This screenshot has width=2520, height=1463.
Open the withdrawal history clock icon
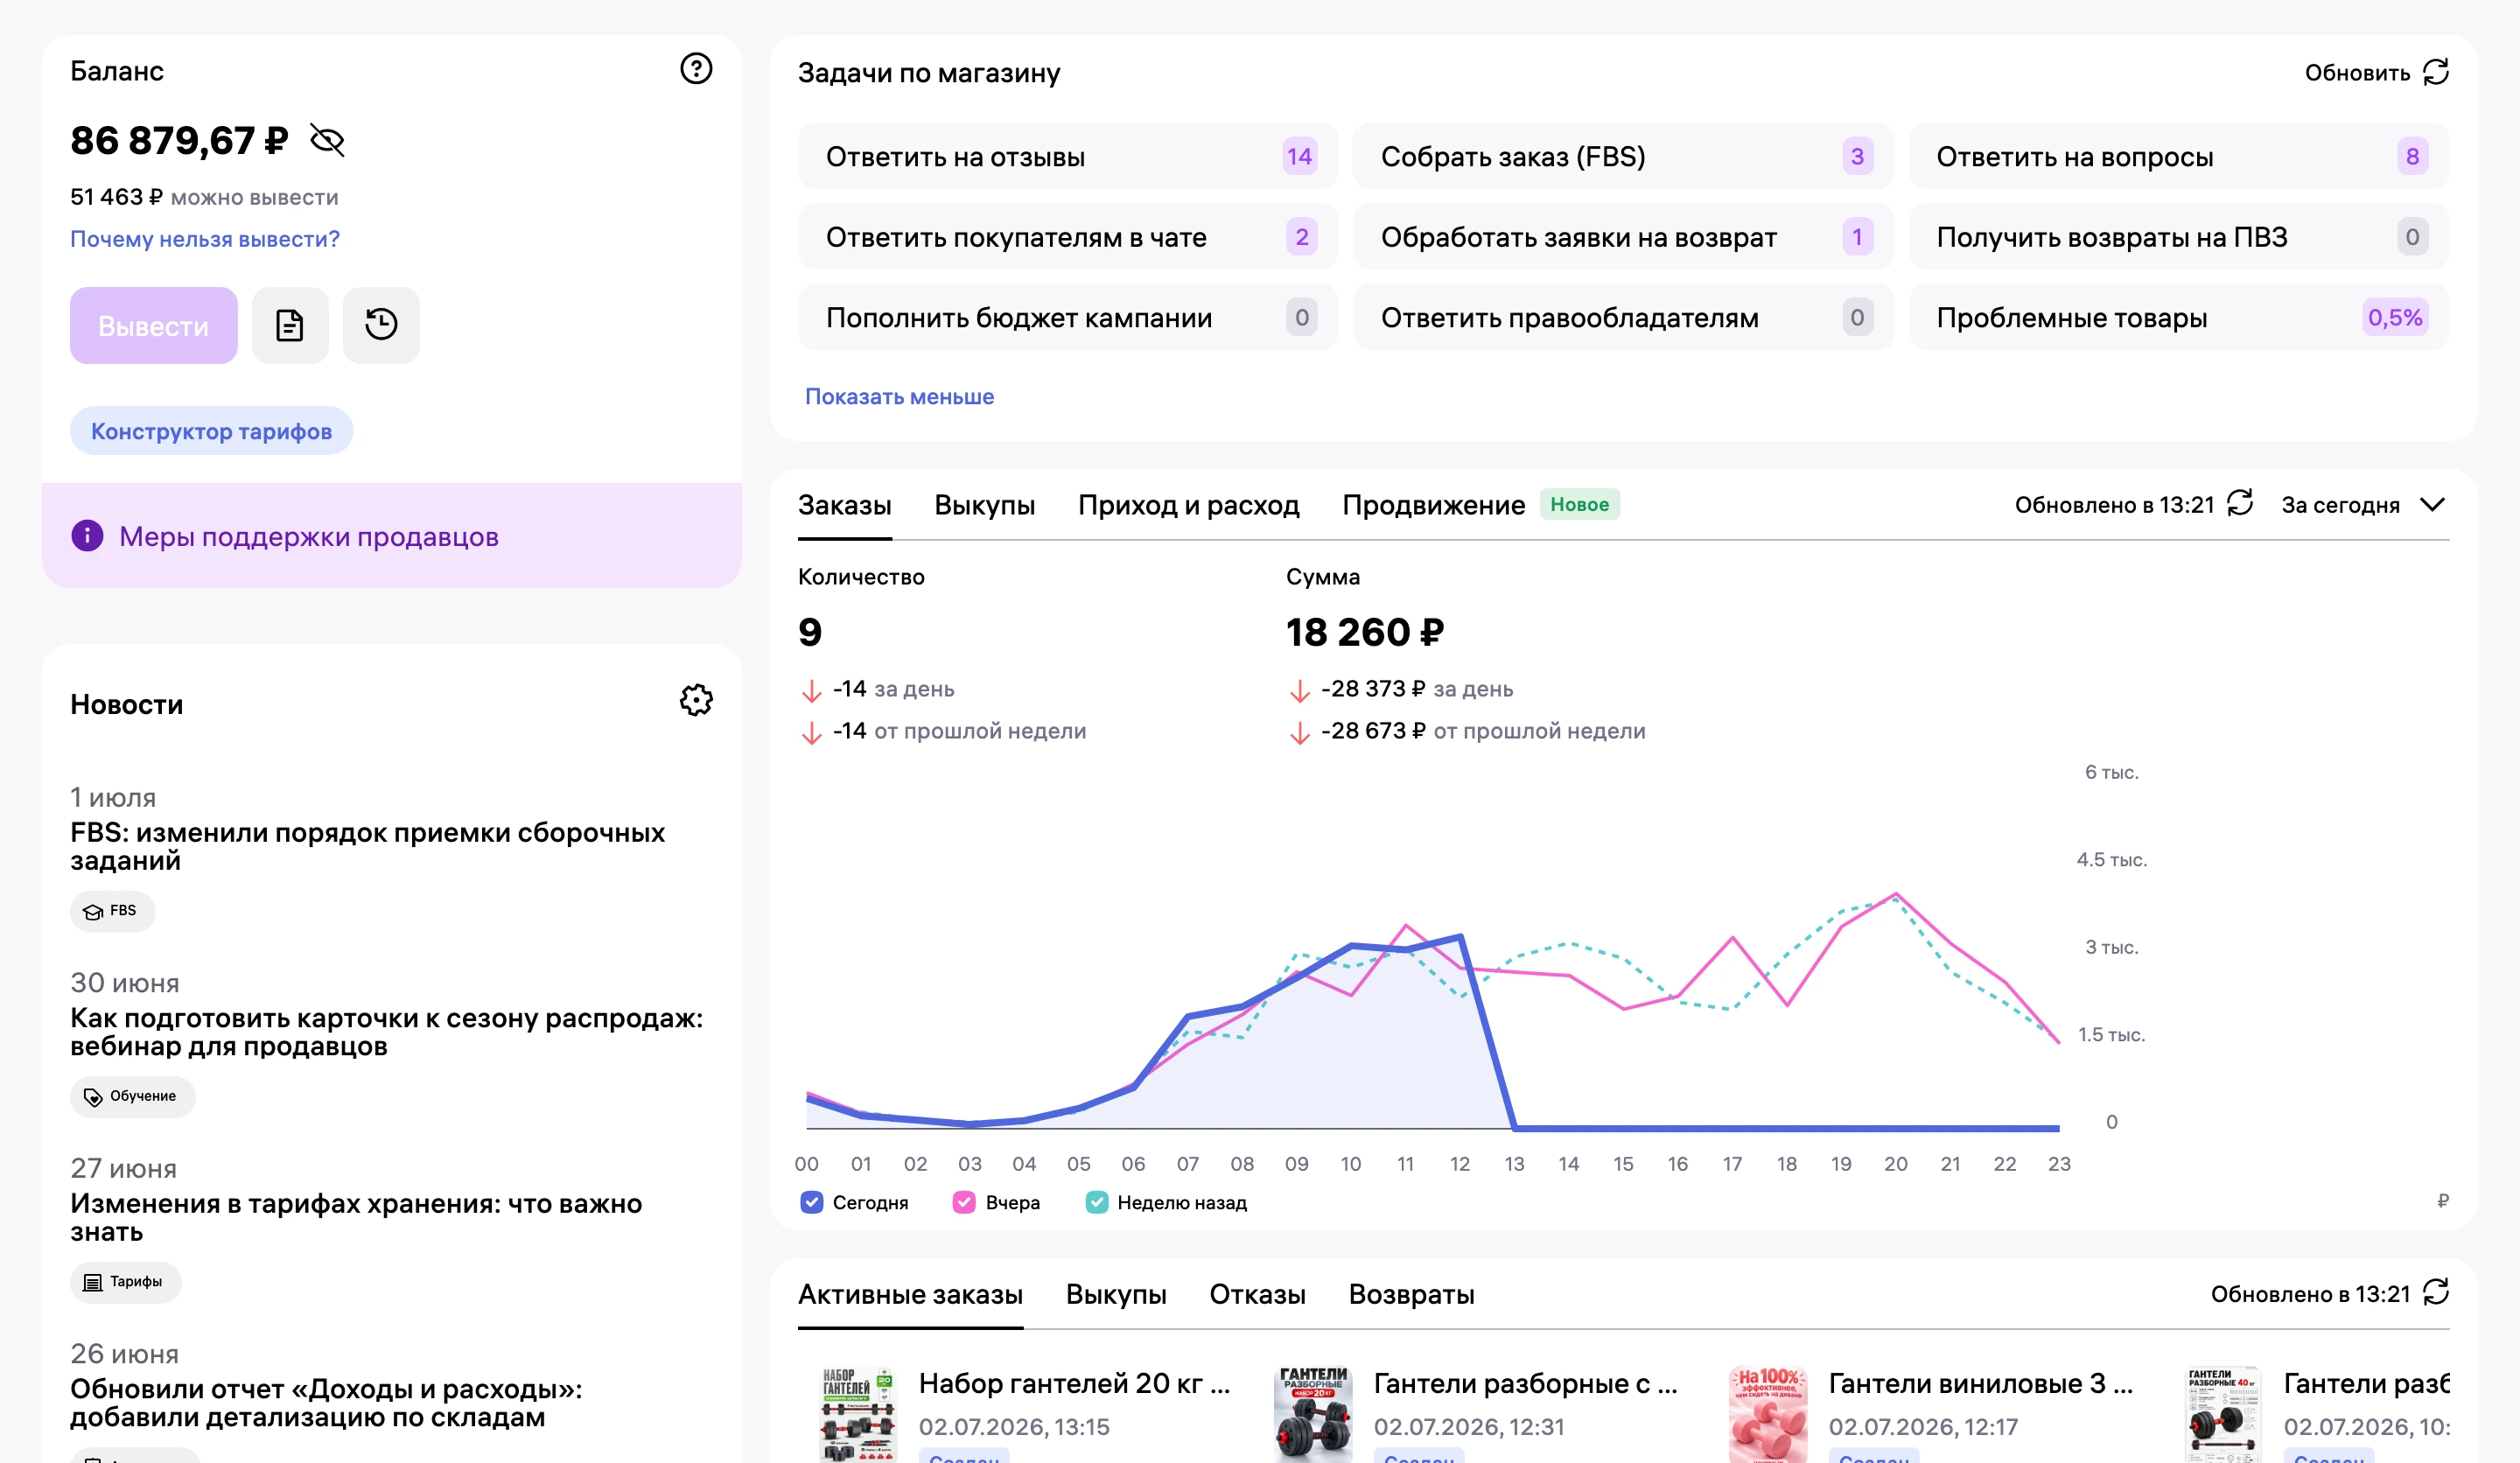point(381,325)
